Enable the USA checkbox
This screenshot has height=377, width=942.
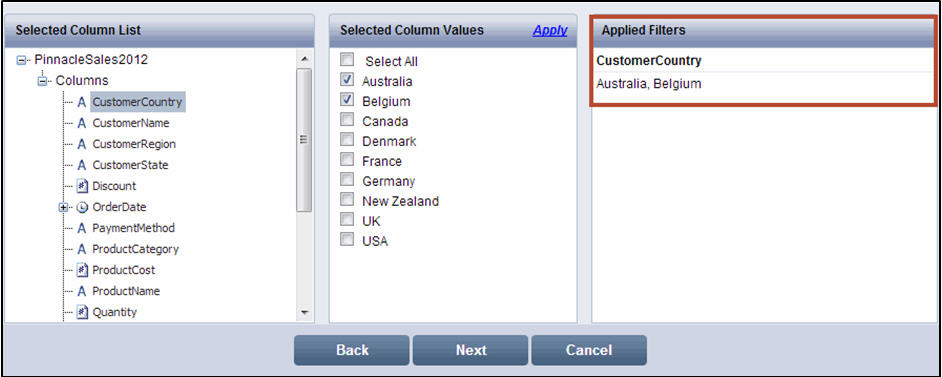(347, 240)
